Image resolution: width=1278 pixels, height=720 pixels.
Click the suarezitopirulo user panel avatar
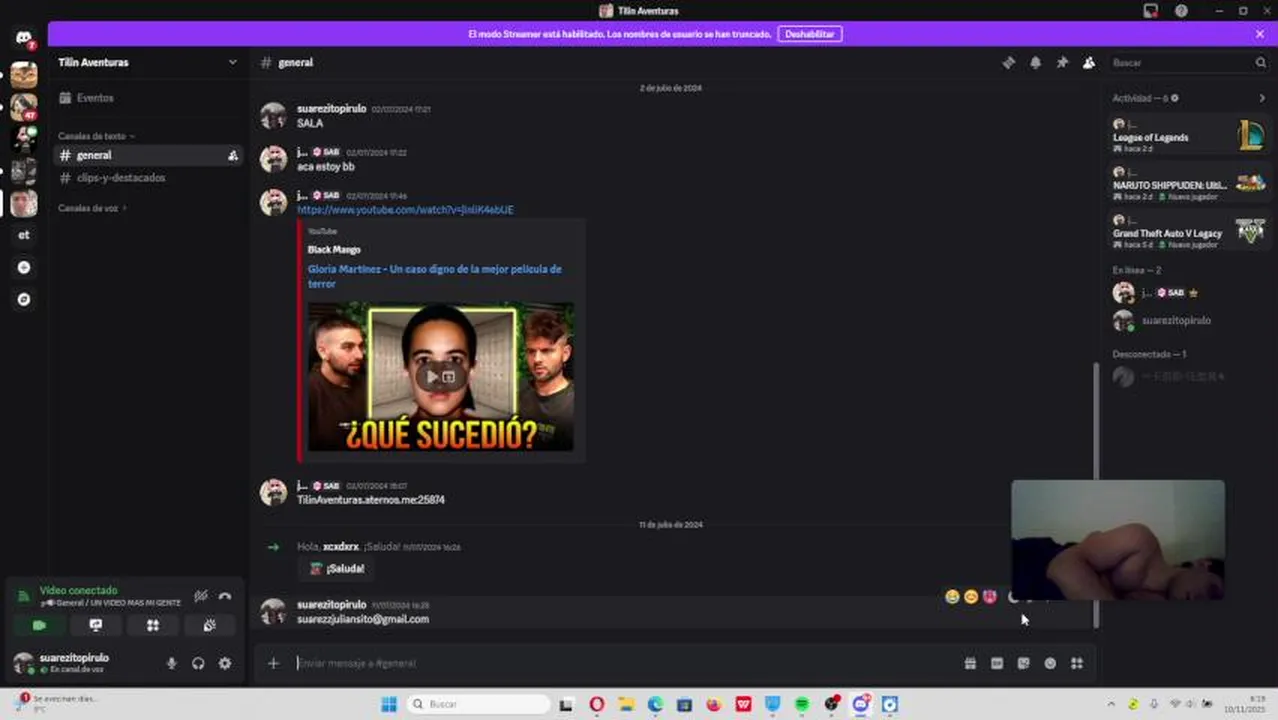(x=22, y=663)
